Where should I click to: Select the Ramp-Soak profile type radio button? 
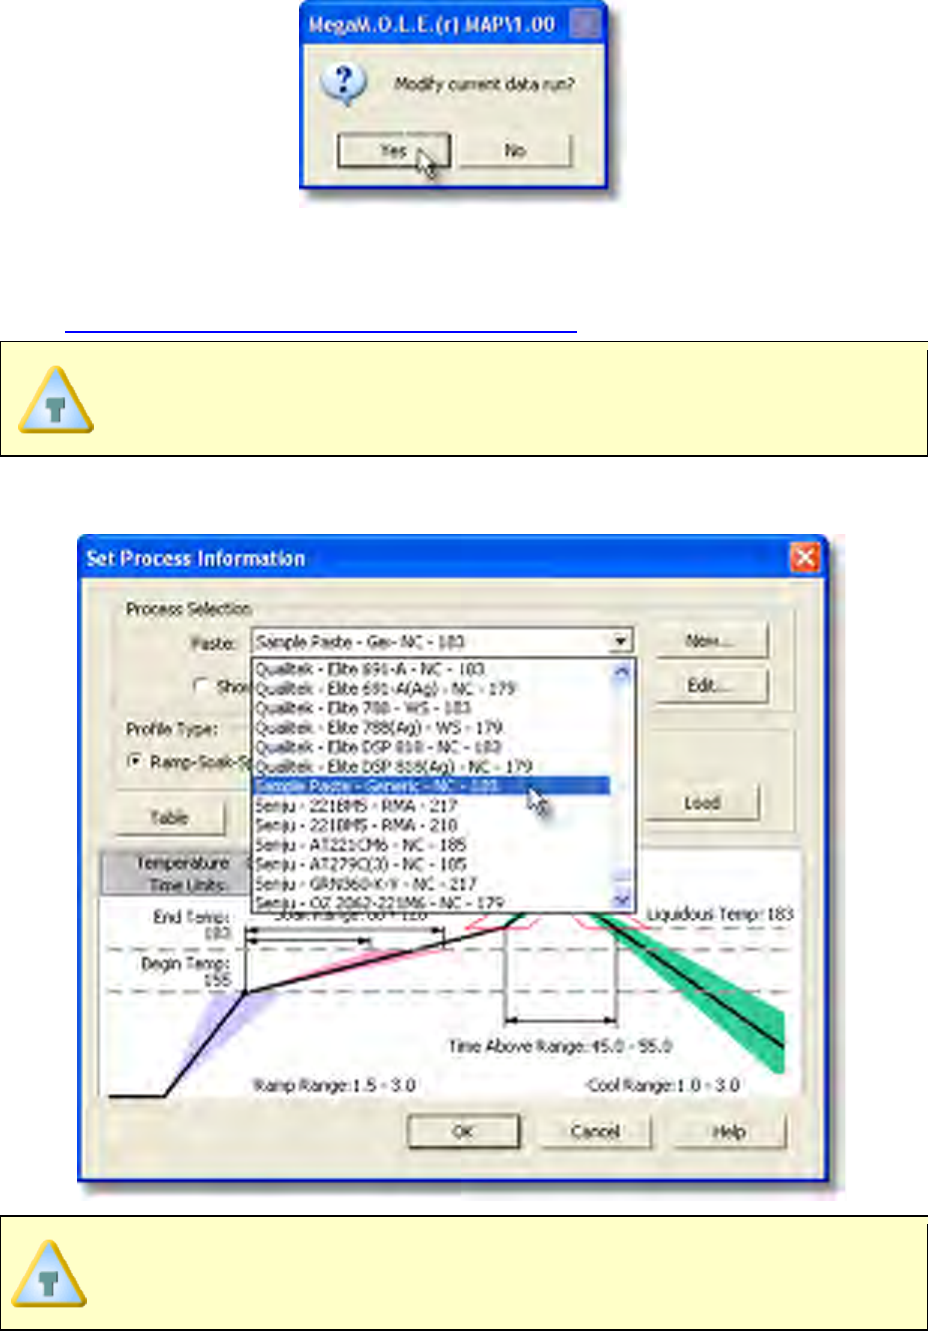point(135,762)
